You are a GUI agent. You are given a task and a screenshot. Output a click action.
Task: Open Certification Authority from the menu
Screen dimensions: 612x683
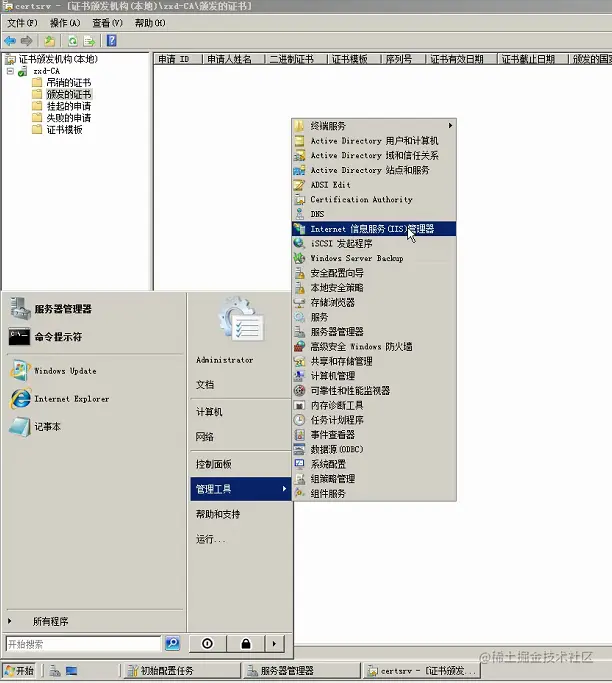374,199
